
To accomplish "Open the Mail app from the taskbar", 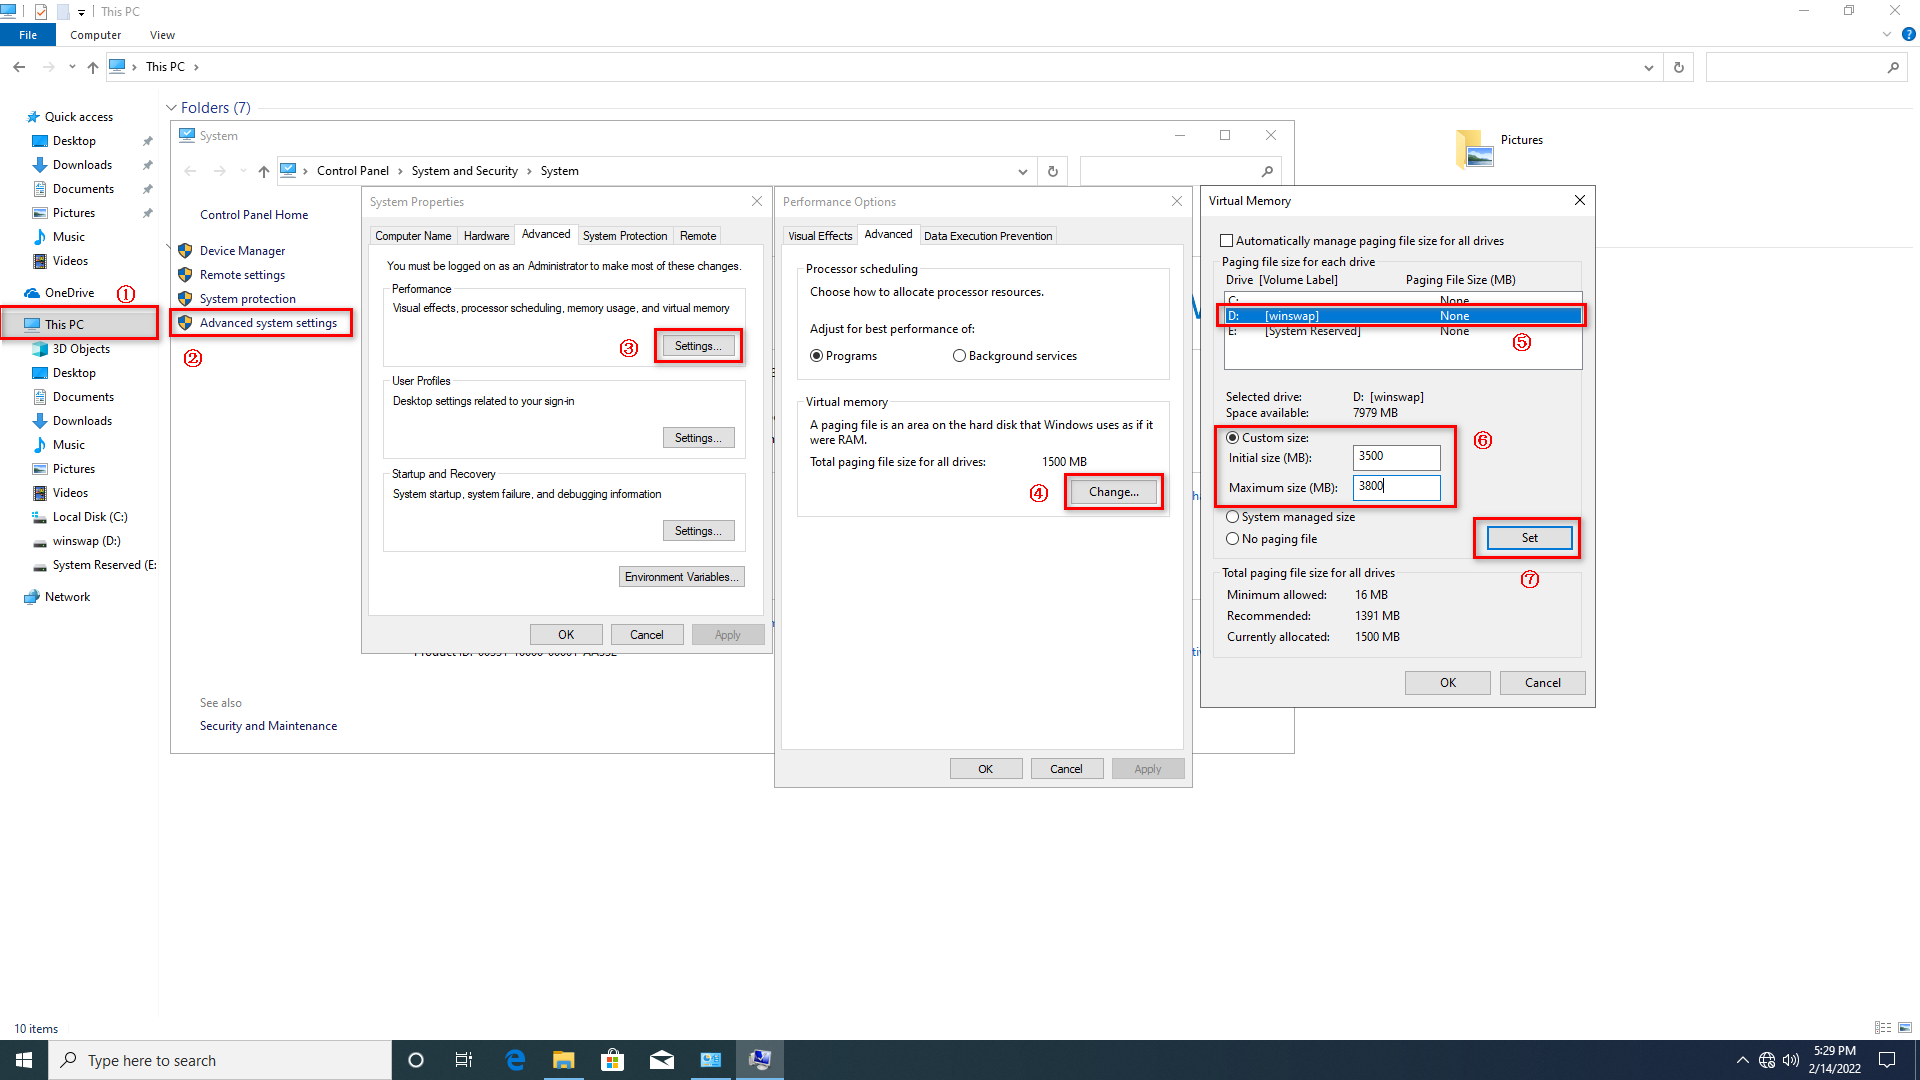I will pyautogui.click(x=661, y=1060).
